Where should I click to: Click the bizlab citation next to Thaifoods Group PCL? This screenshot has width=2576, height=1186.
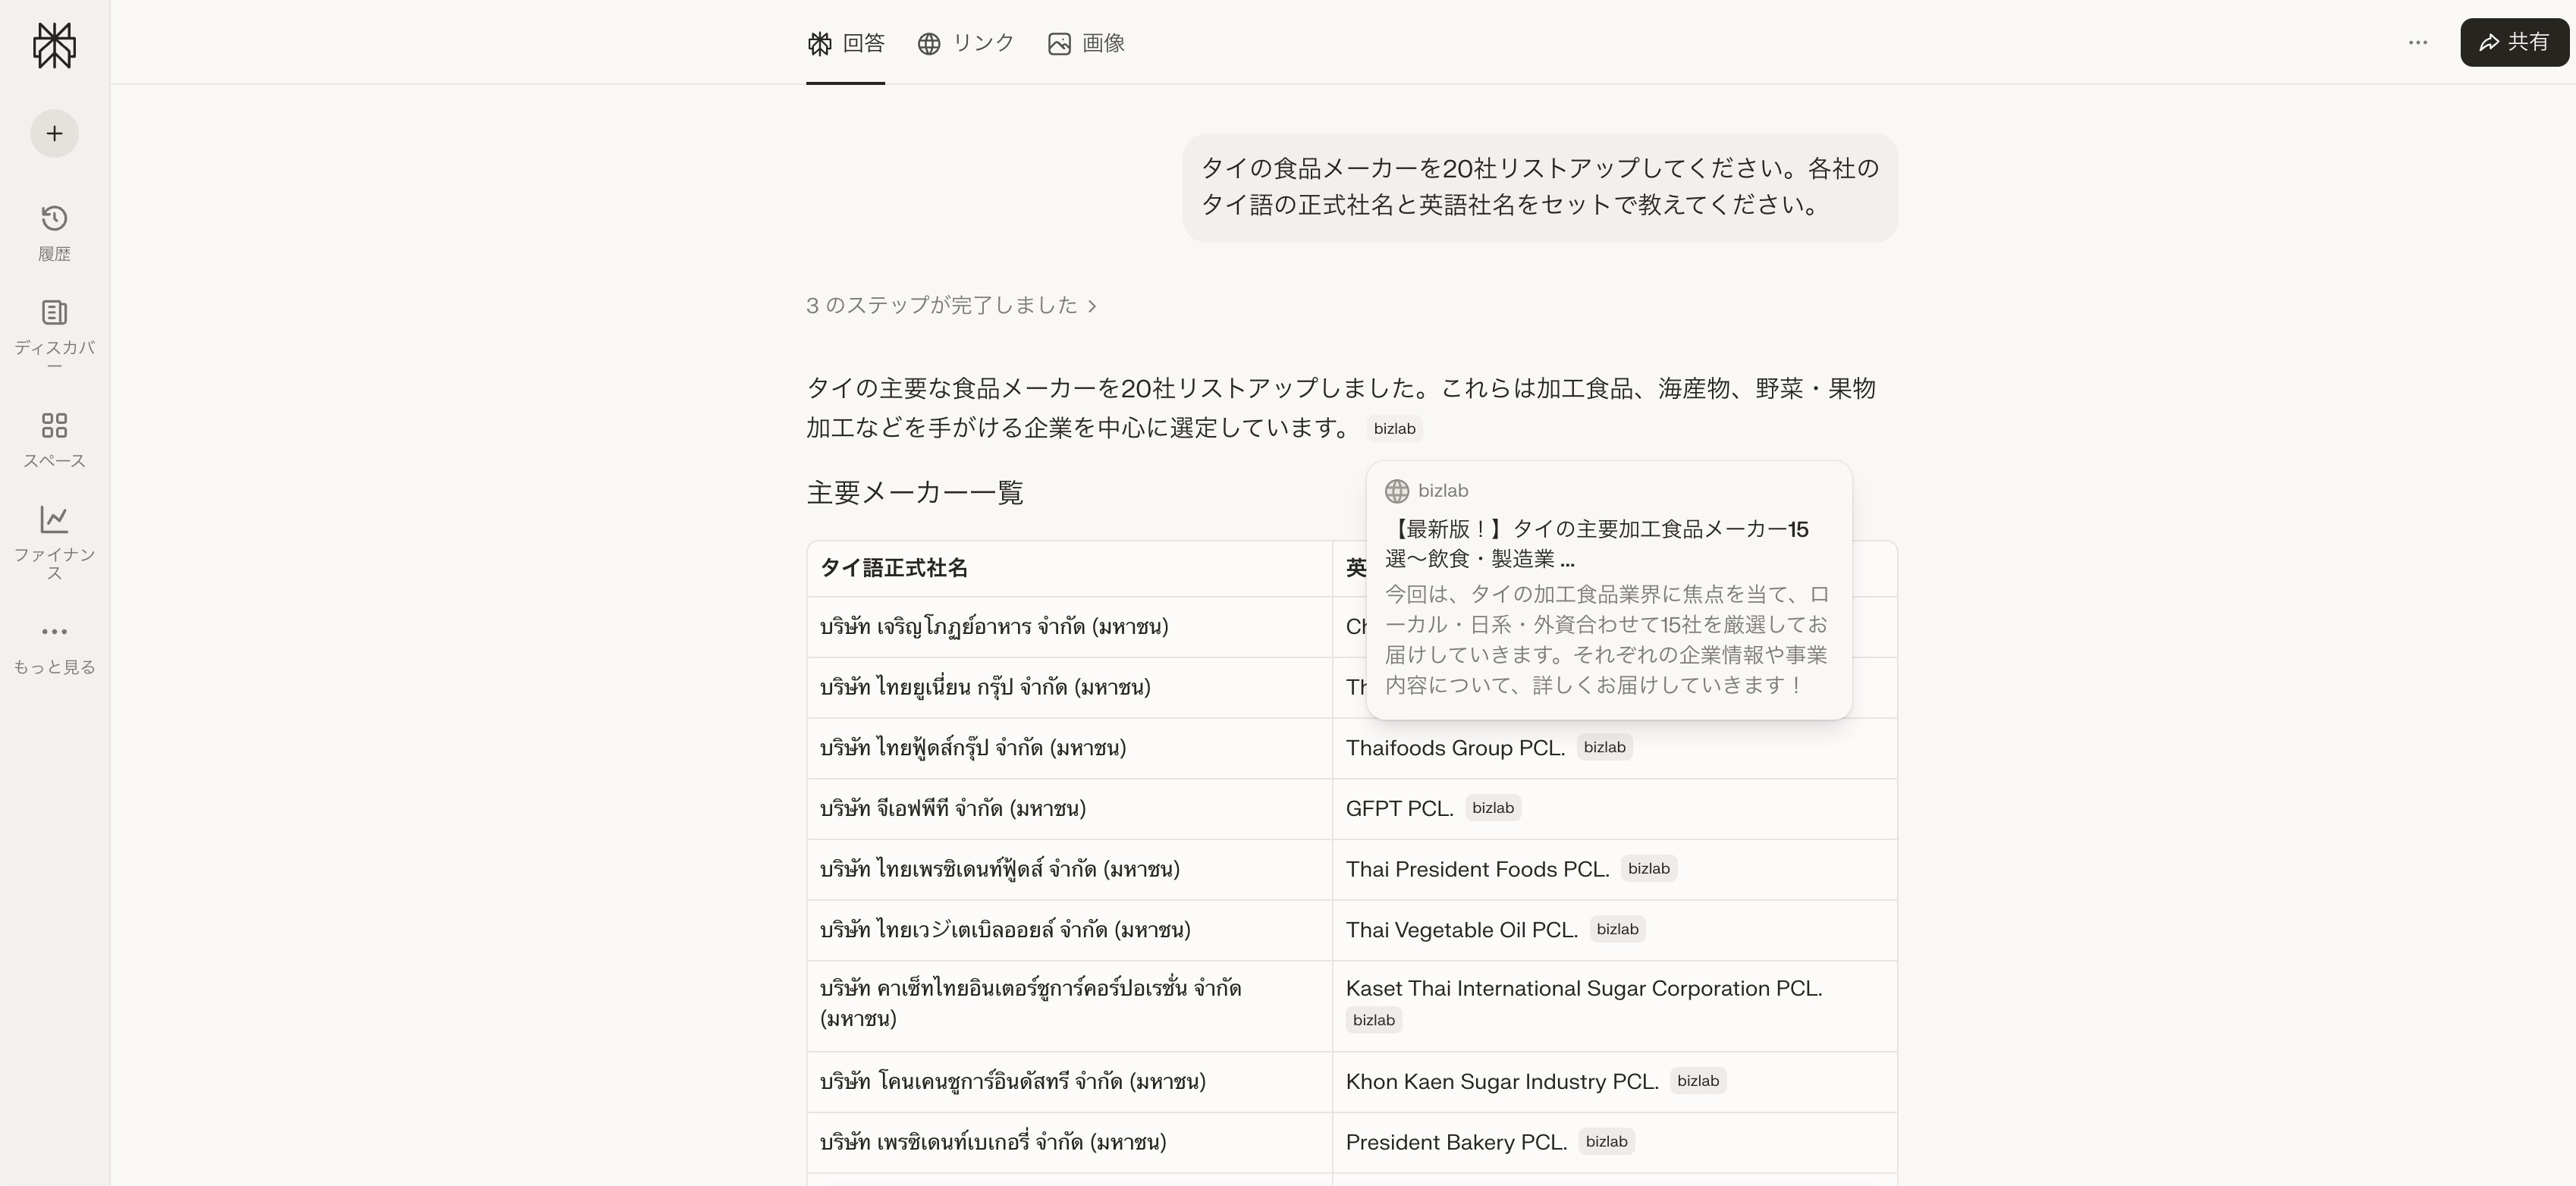(x=1605, y=747)
